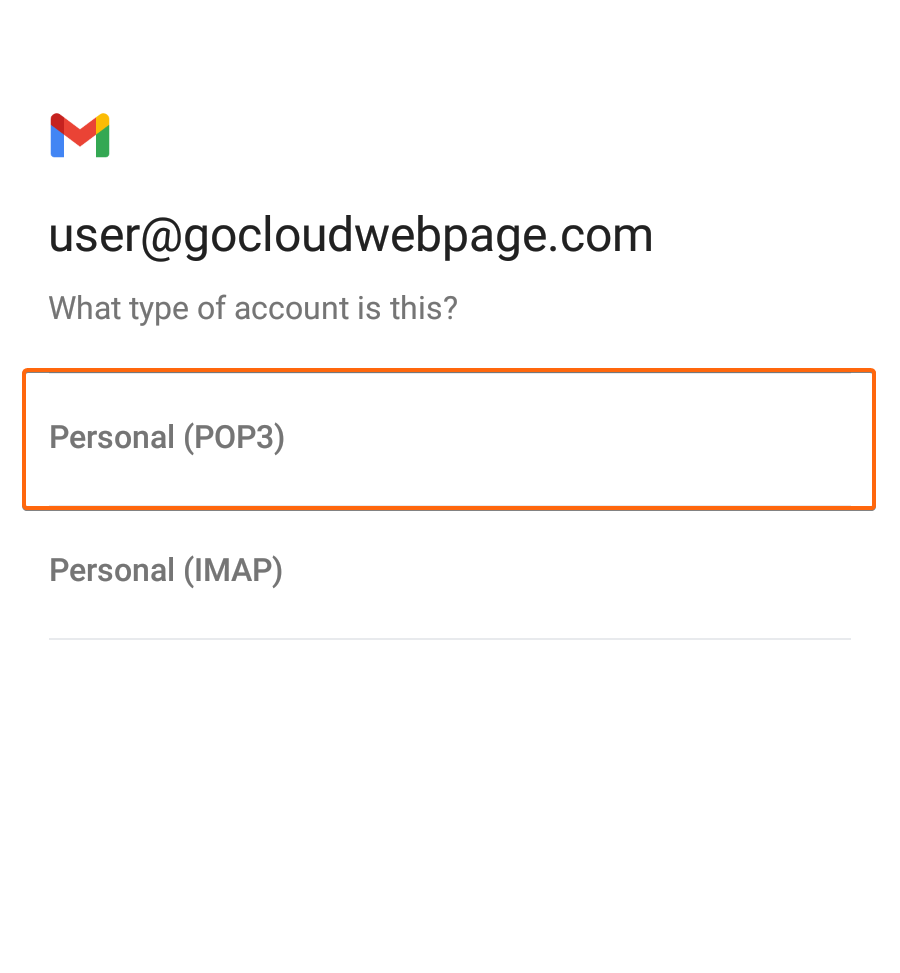Click the red section of the Gmail logo
900x973 pixels.
pos(80,132)
